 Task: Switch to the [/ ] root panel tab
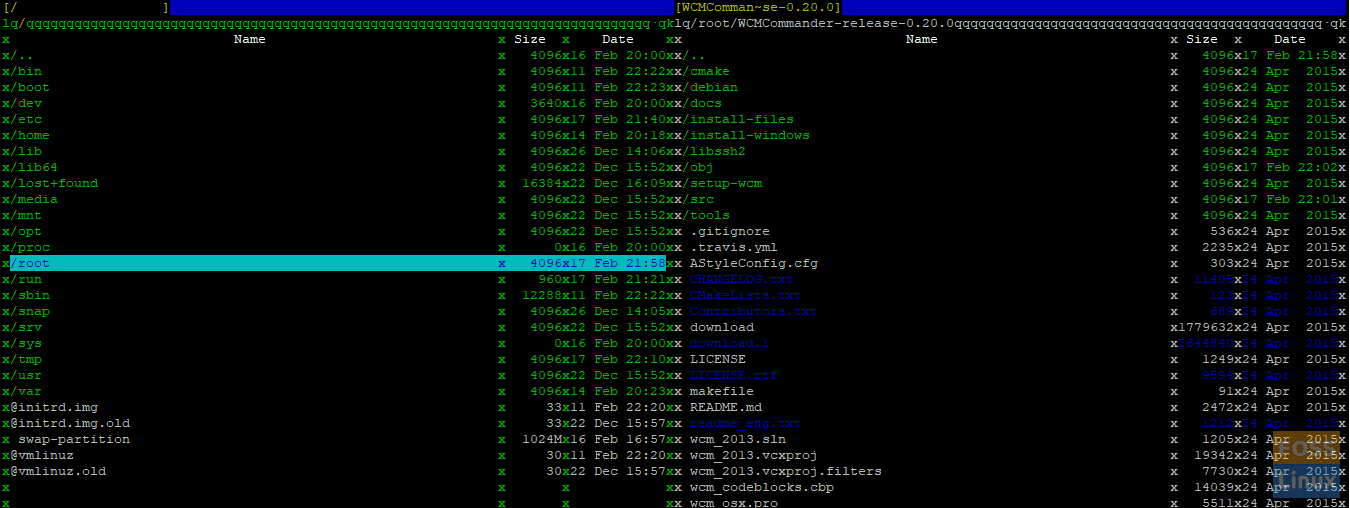coord(86,7)
